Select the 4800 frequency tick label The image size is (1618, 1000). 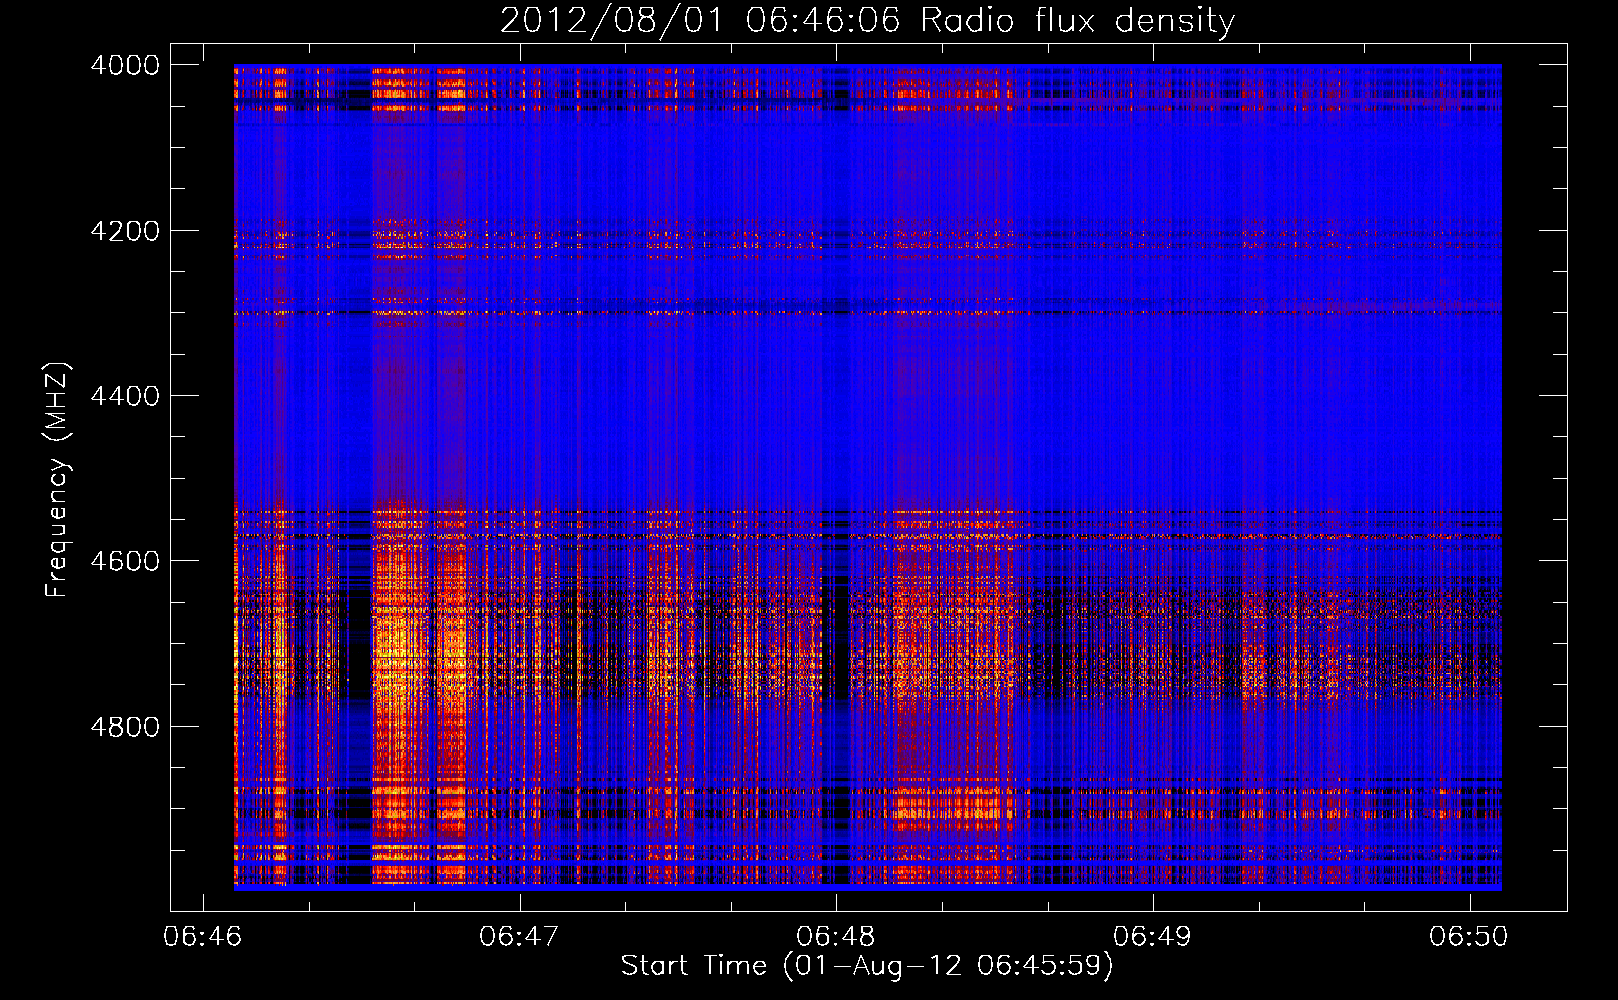(x=125, y=727)
